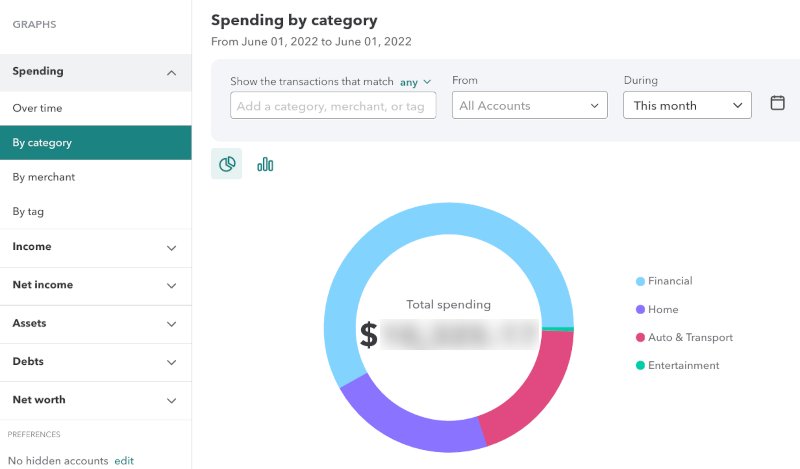
Task: Collapse the Spending section
Action: [x=171, y=72]
